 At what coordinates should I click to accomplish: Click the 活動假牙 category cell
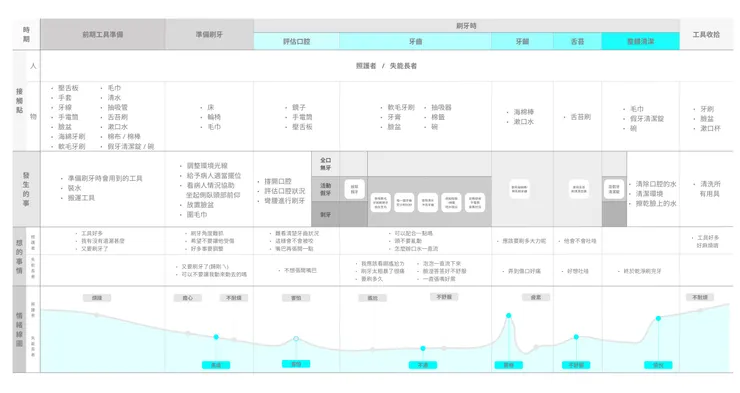[x=326, y=189]
